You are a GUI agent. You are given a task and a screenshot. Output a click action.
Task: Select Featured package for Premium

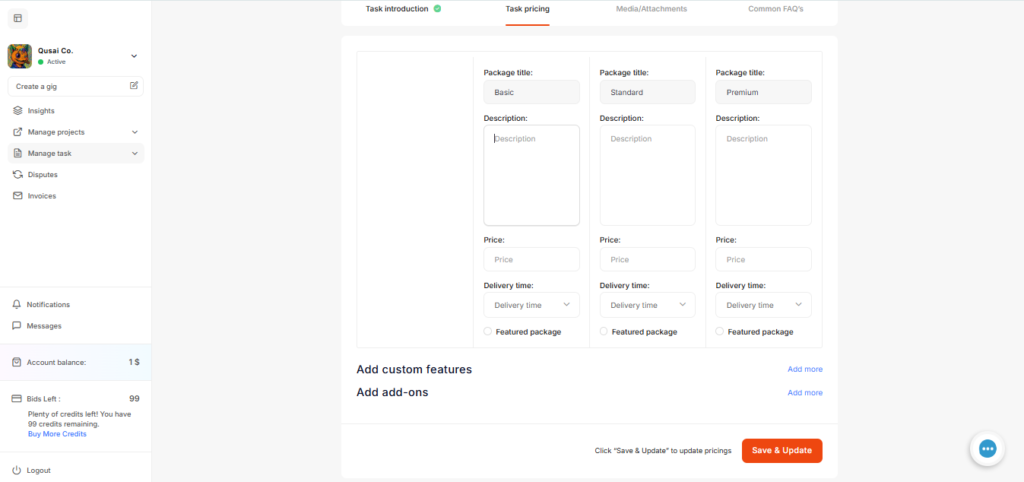[x=720, y=331]
